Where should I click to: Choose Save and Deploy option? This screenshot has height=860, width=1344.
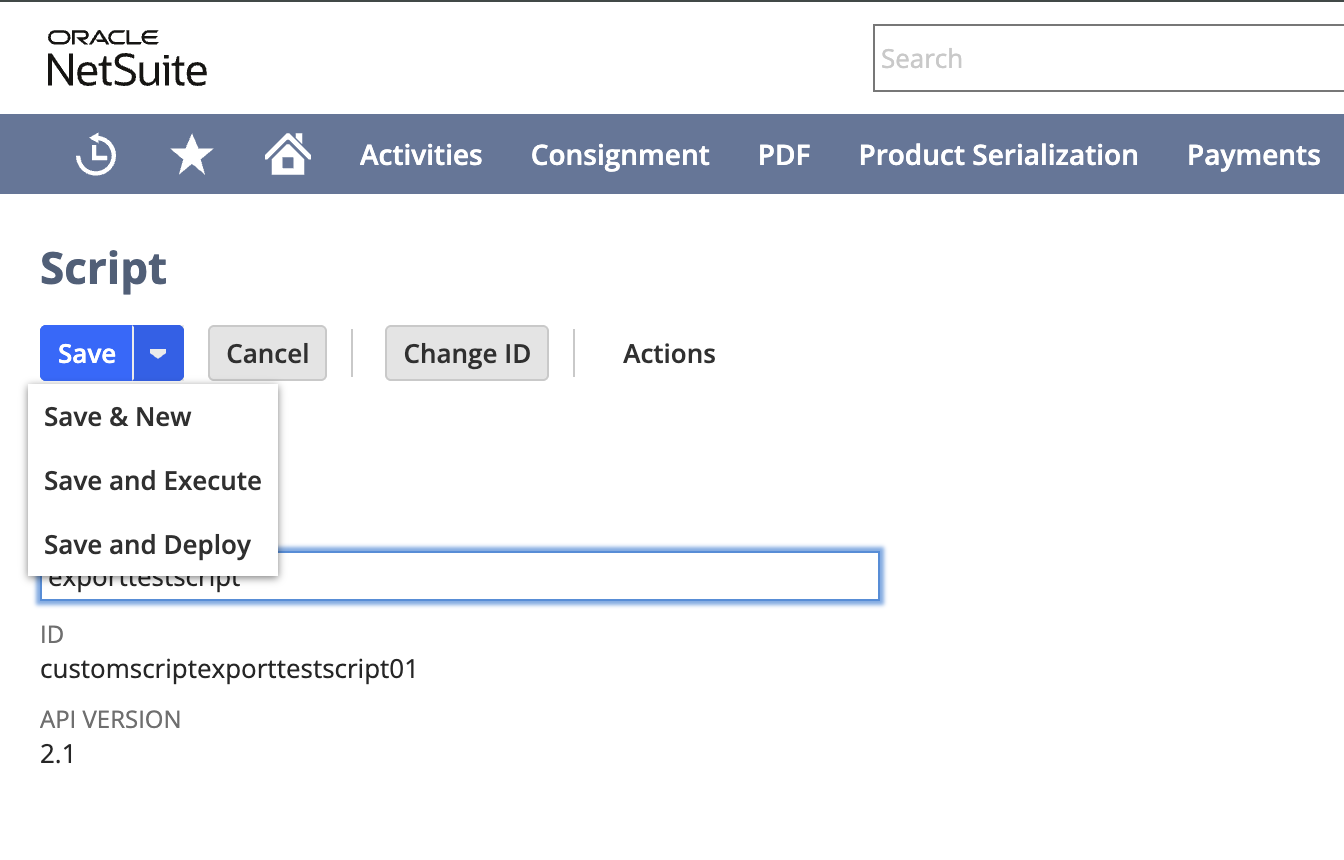(153, 545)
